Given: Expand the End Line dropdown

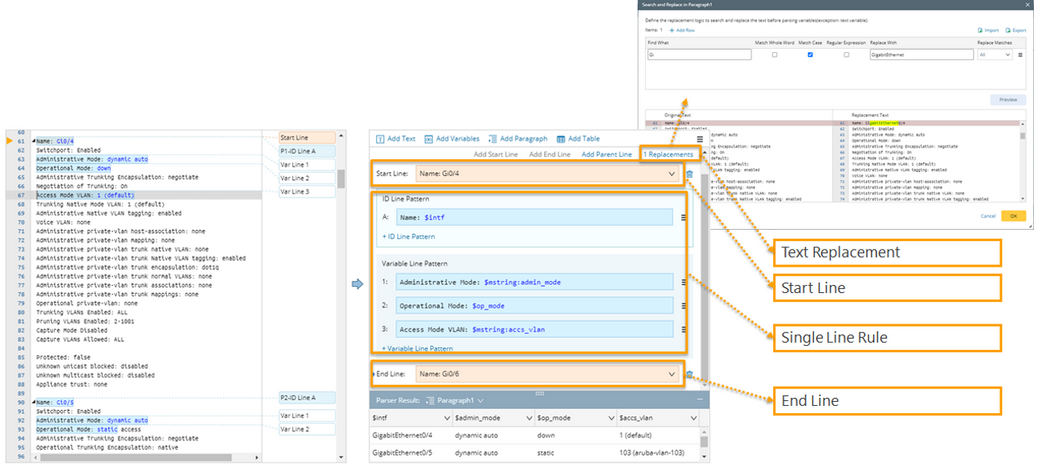Looking at the screenshot, I should tap(672, 374).
